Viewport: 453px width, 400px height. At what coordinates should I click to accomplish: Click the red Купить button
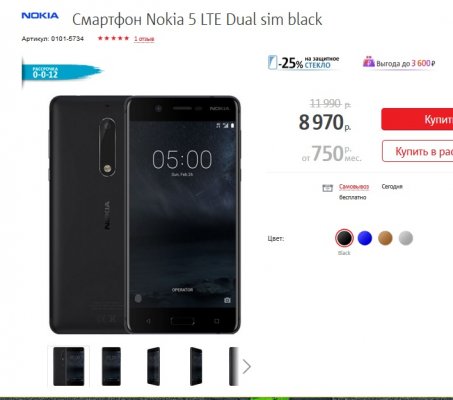(x=417, y=119)
